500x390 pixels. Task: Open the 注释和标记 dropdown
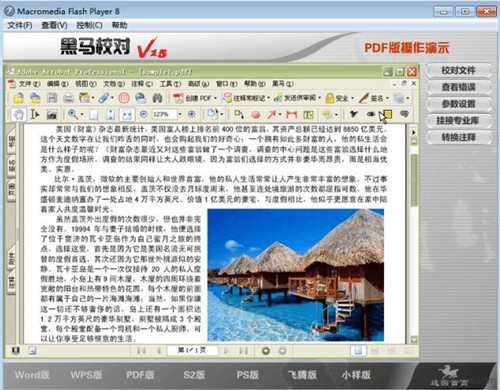coord(246,98)
